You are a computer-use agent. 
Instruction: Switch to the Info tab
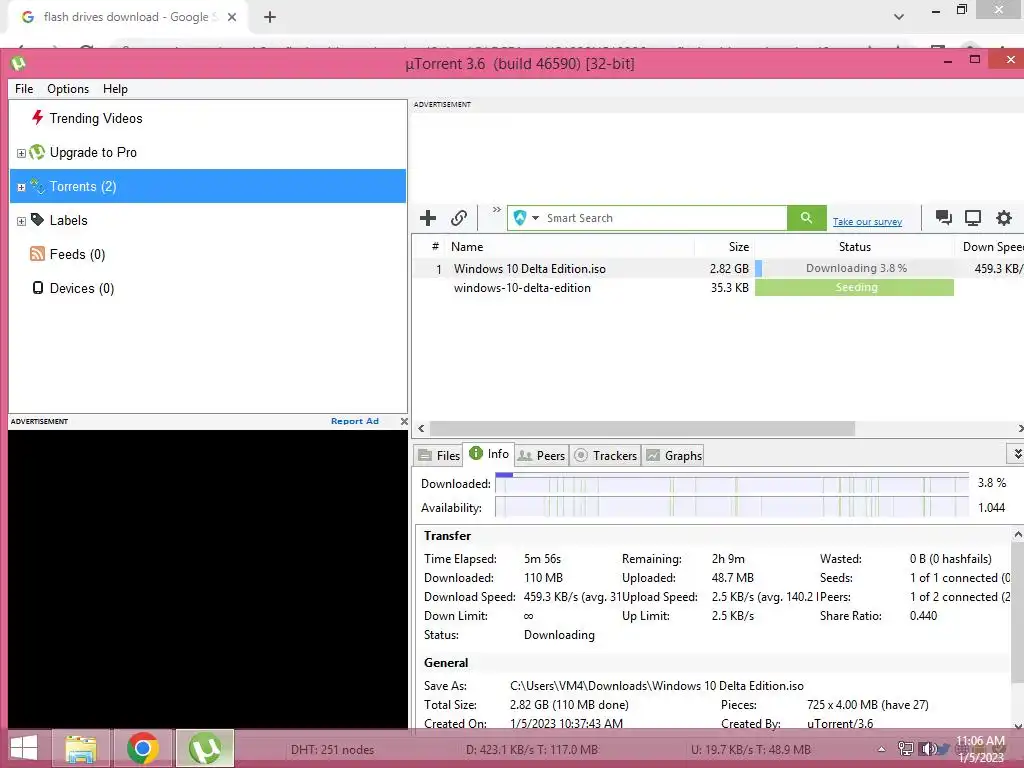[x=489, y=454]
